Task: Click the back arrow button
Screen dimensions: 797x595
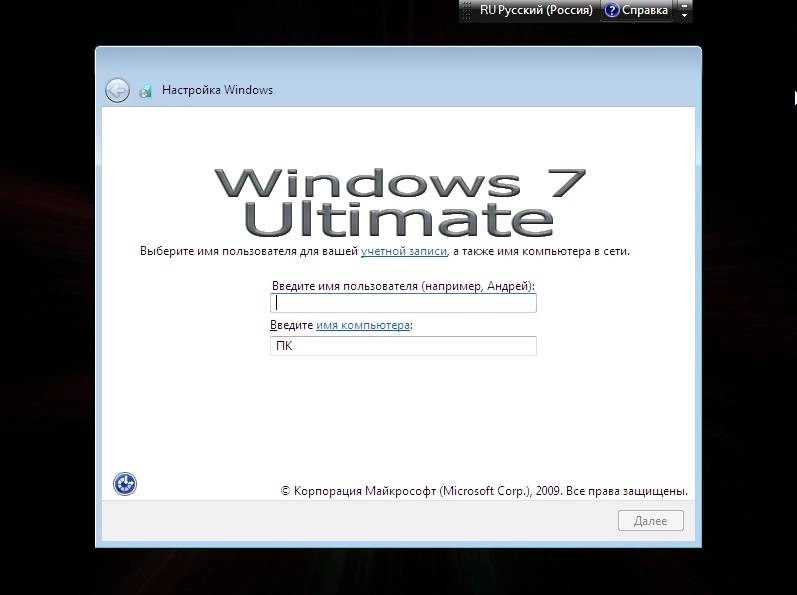Action: coord(117,90)
